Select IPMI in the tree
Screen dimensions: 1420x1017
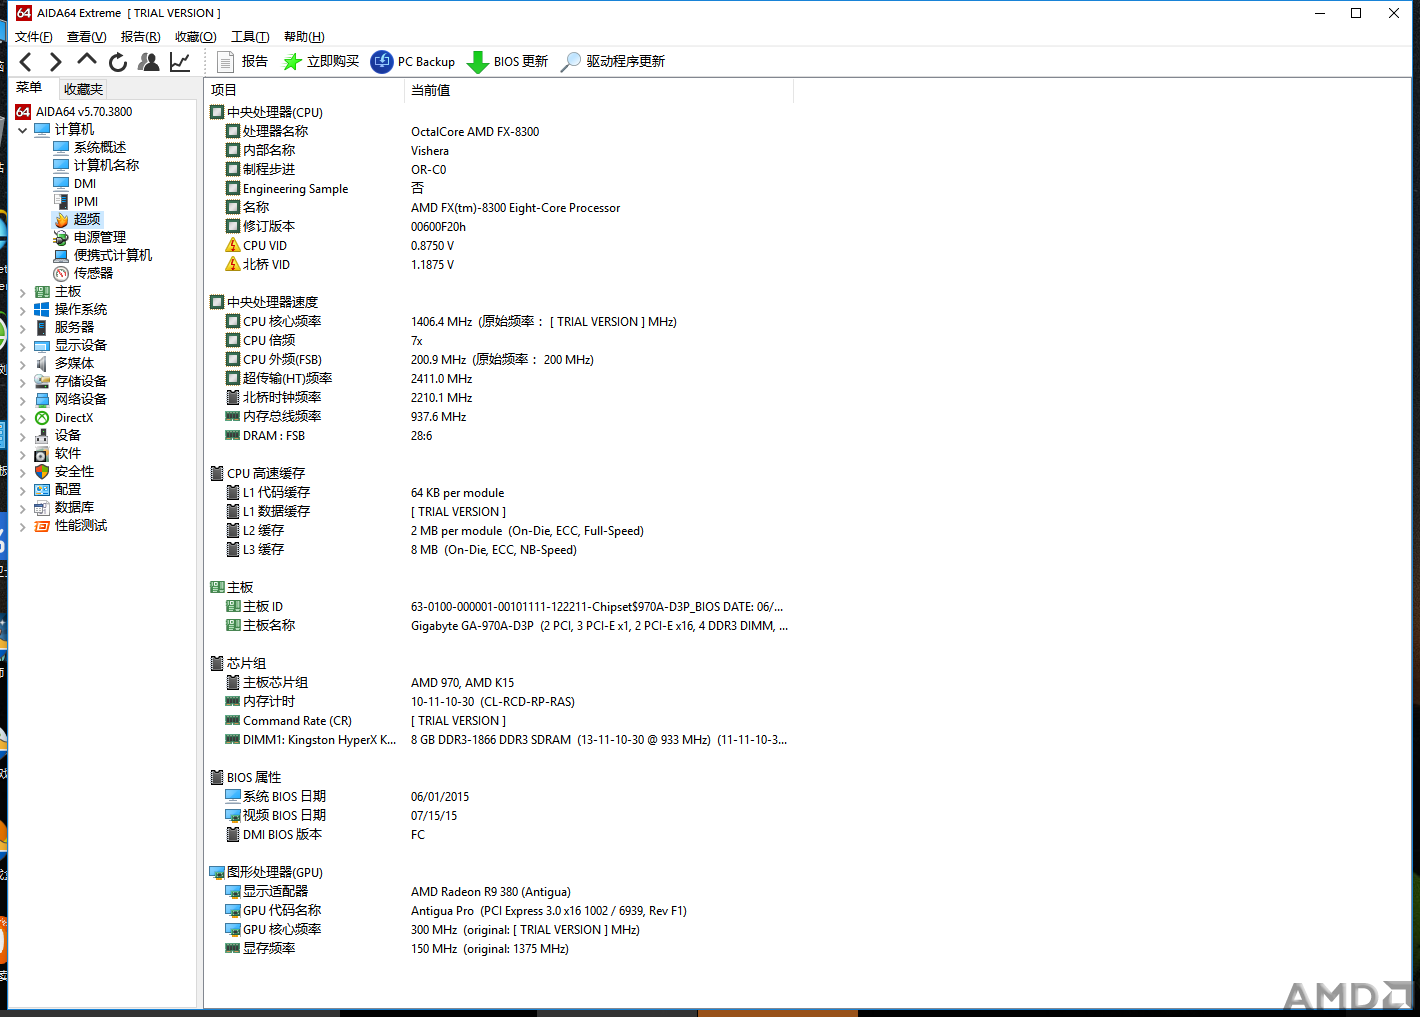pos(86,201)
